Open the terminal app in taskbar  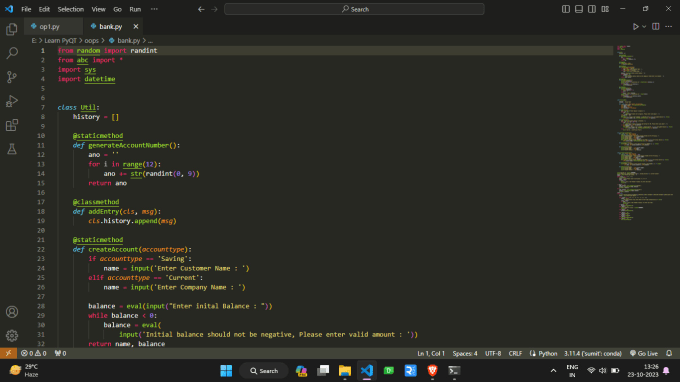(x=454, y=371)
